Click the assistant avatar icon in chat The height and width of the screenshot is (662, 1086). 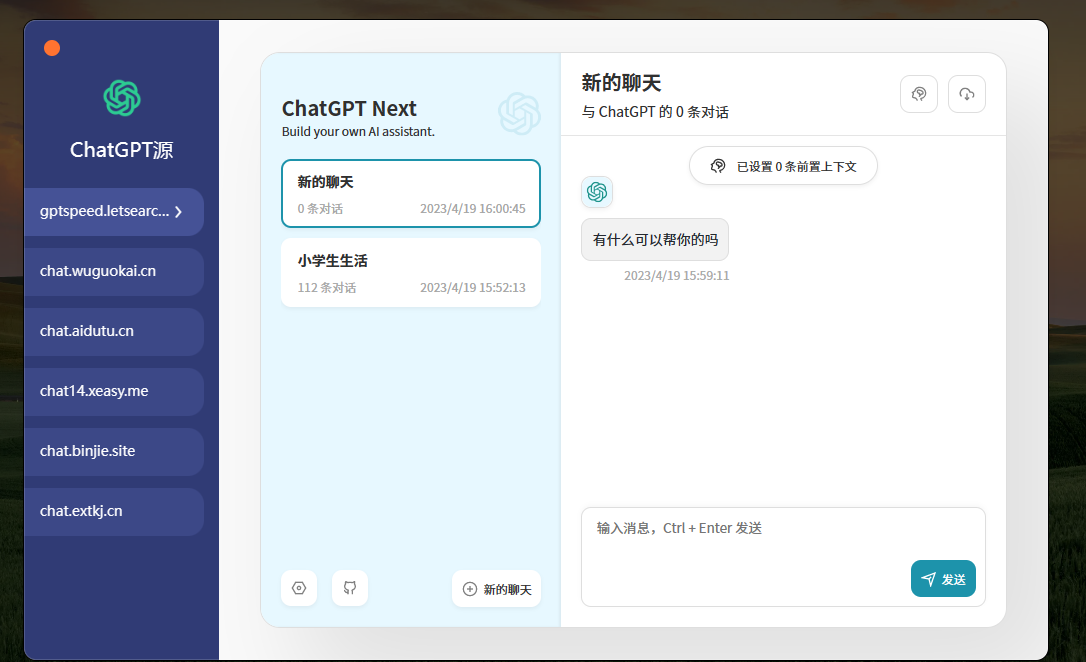coord(597,192)
